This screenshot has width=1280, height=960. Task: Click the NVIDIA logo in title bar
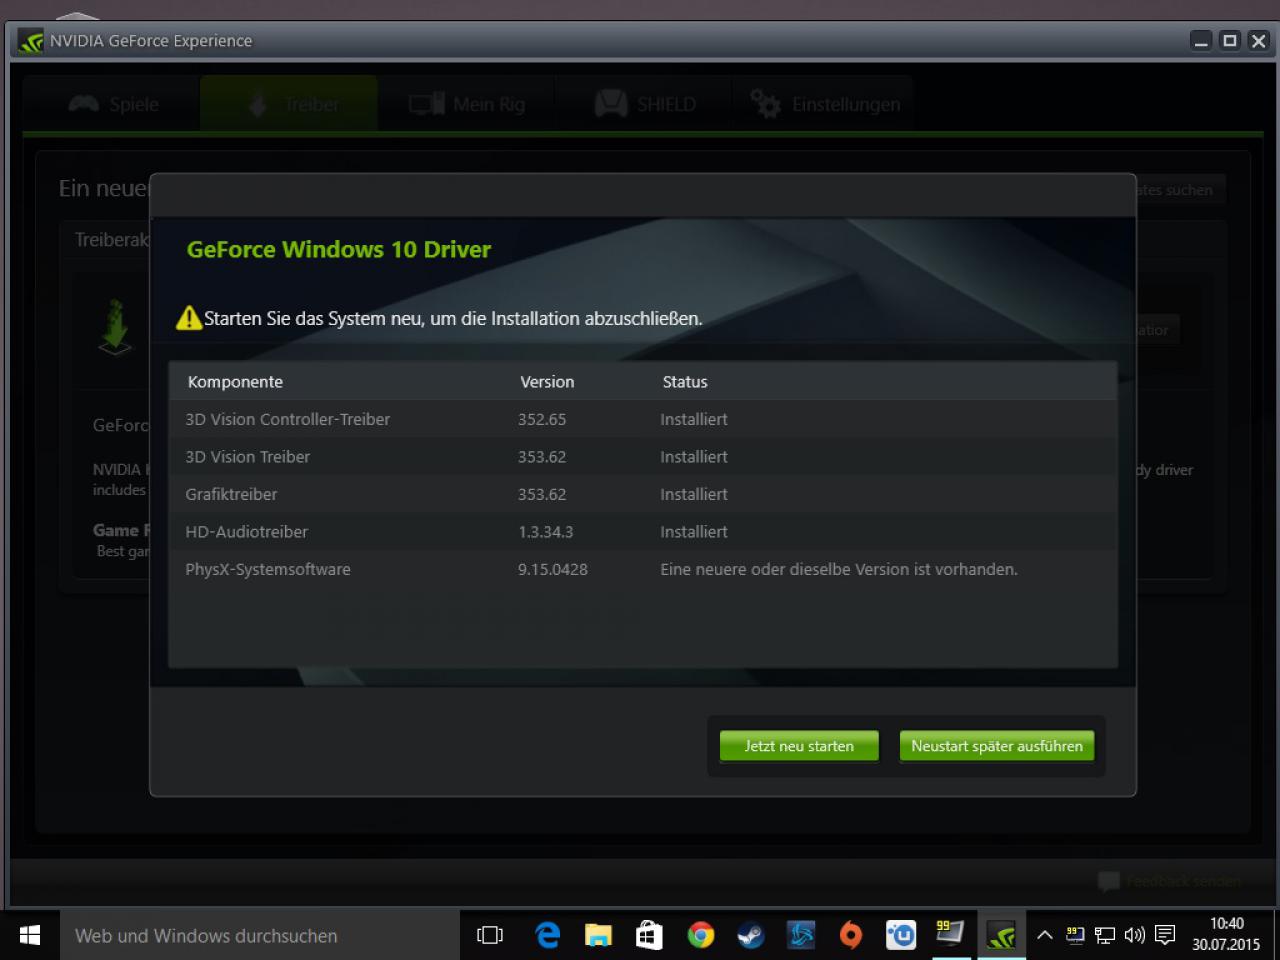pos(31,41)
